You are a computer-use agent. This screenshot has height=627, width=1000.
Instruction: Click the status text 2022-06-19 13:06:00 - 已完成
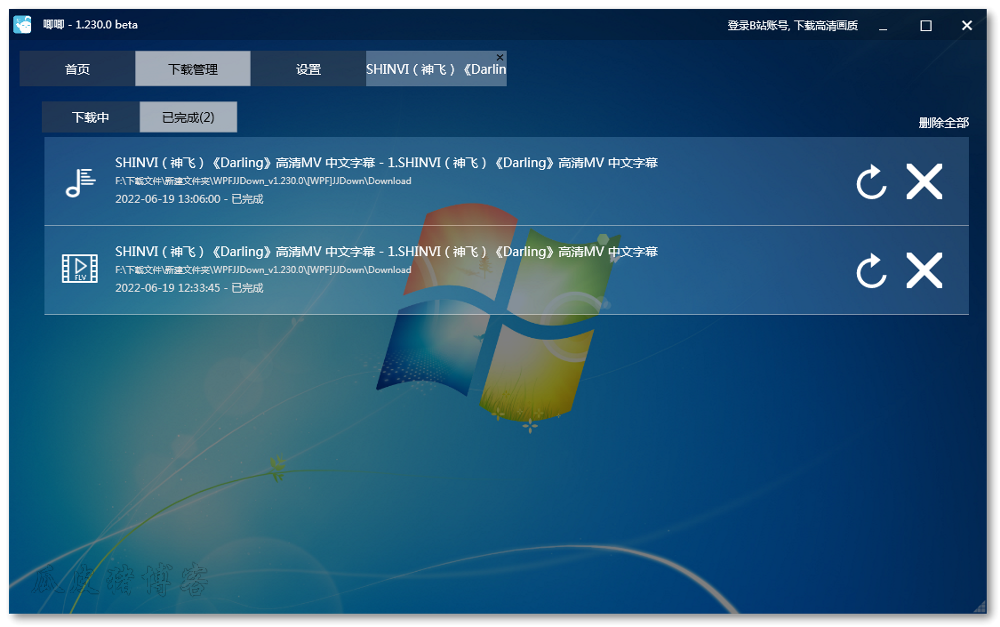click(189, 199)
